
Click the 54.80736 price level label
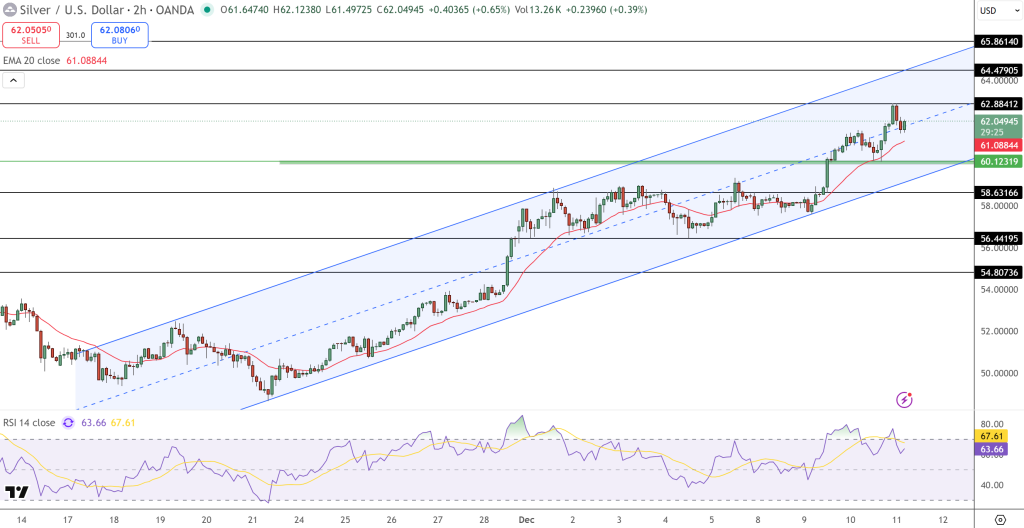999,272
